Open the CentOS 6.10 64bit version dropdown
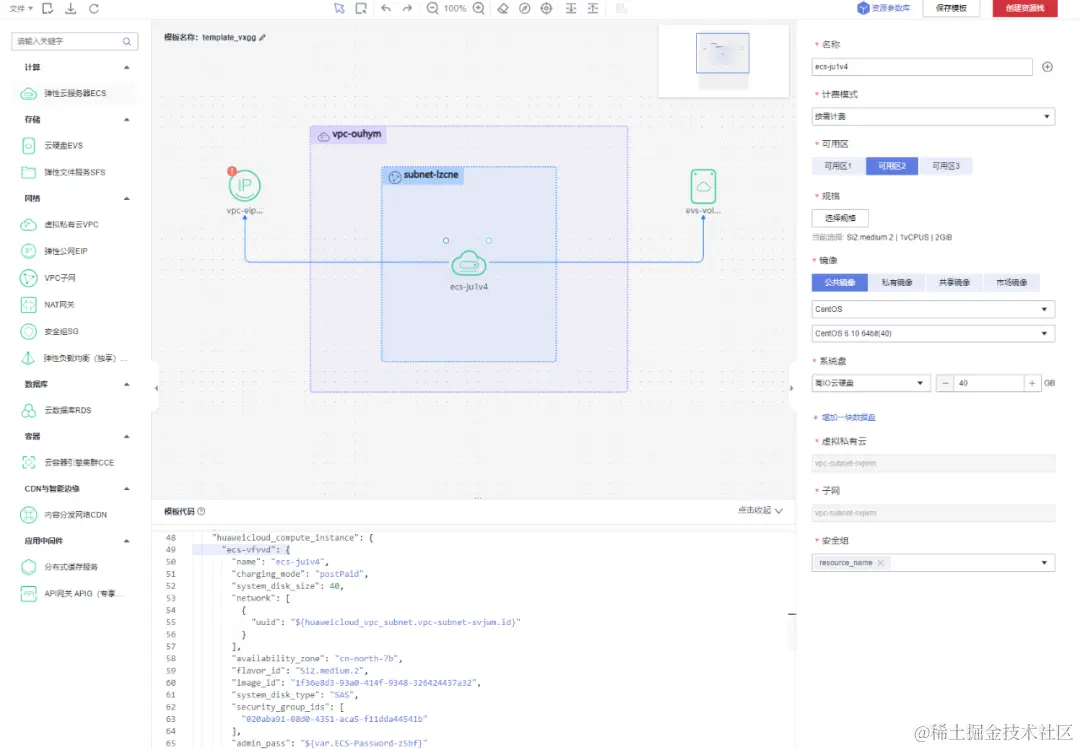 (933, 334)
